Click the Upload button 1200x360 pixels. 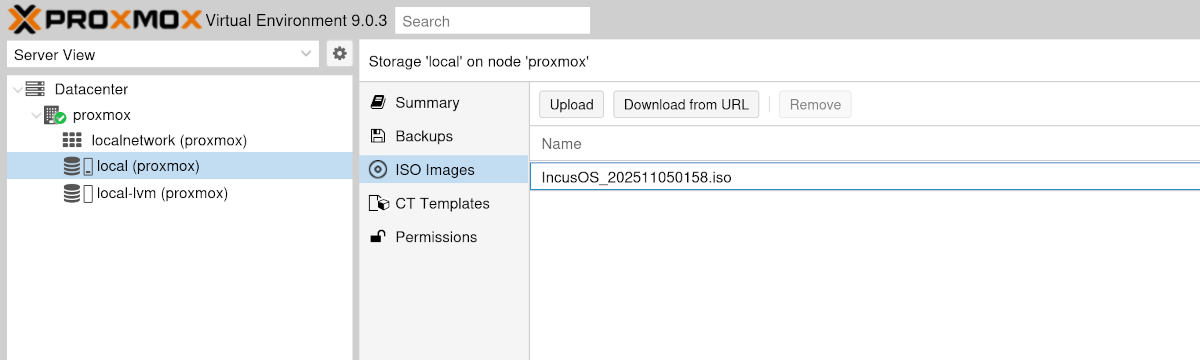coord(572,104)
